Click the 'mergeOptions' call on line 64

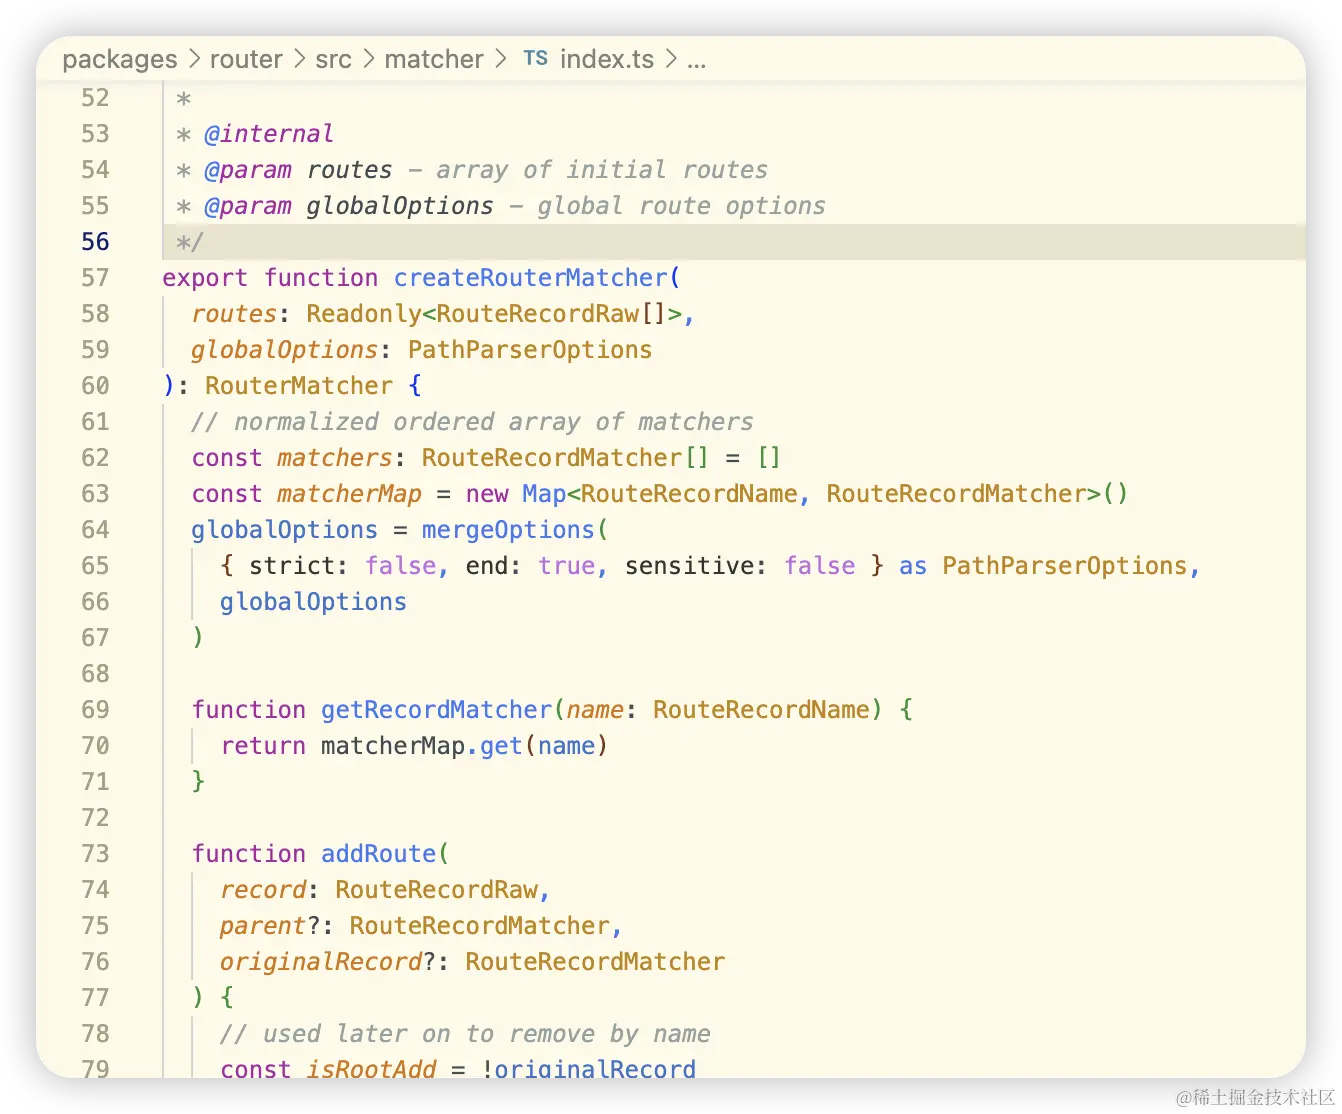coord(508,530)
